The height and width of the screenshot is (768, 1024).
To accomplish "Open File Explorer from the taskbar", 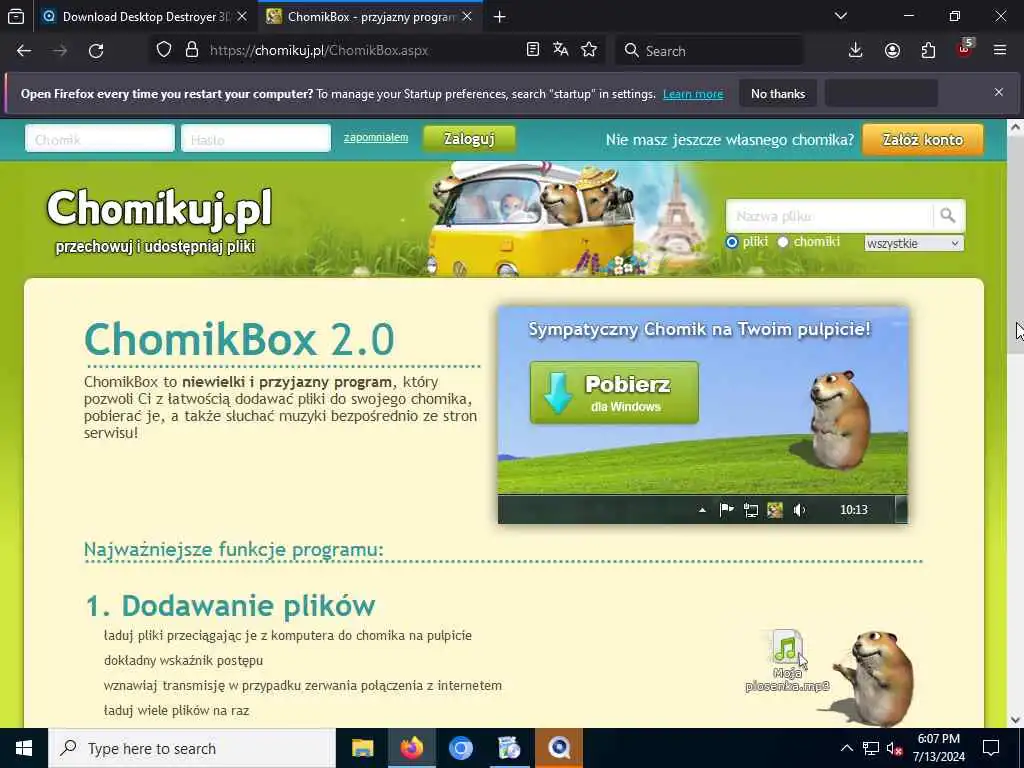I will point(362,748).
